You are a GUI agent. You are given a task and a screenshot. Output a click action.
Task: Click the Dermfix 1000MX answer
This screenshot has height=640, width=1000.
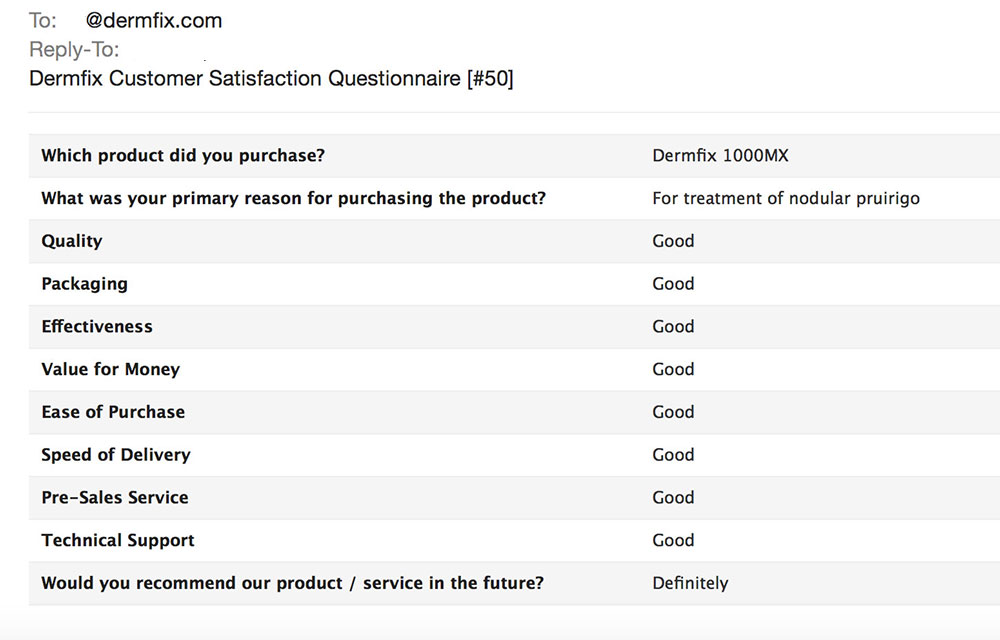pyautogui.click(x=720, y=156)
